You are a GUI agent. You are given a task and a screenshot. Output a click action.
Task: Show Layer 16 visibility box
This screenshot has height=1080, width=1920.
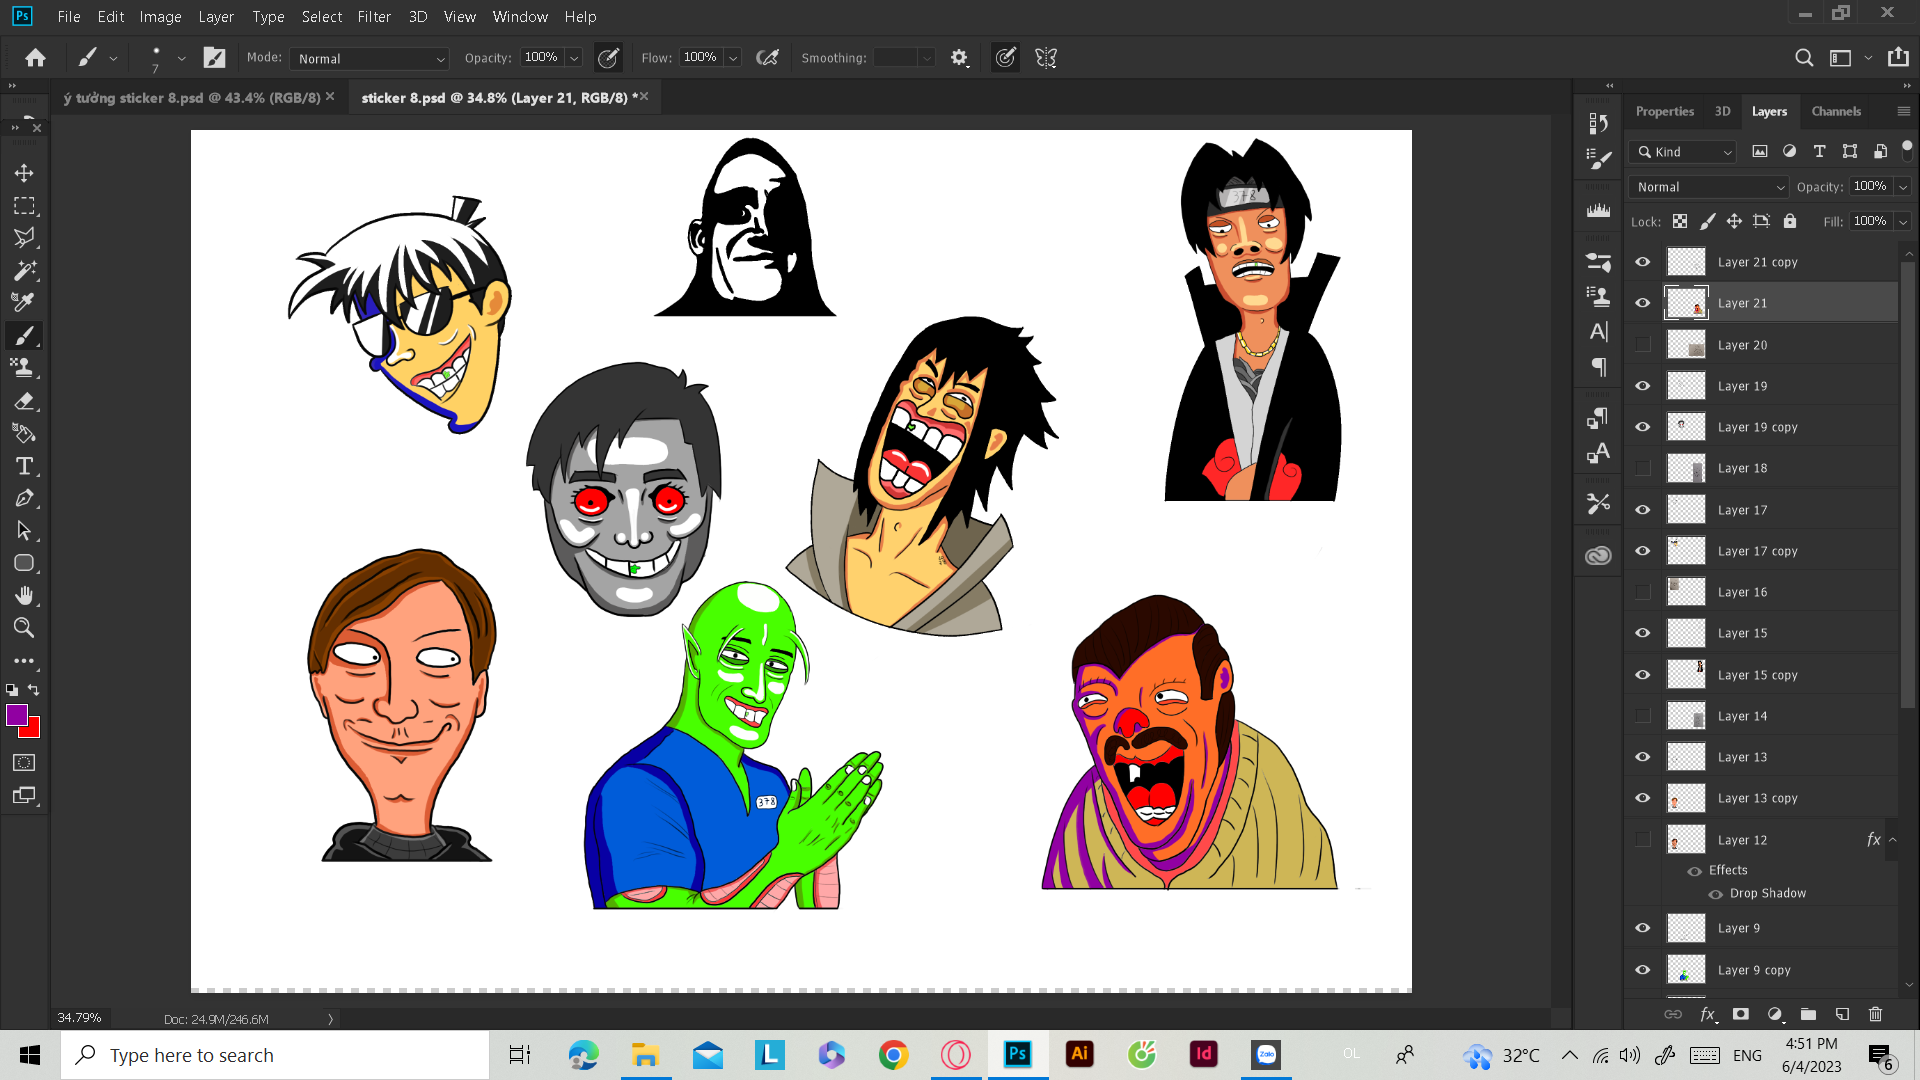coord(1643,592)
